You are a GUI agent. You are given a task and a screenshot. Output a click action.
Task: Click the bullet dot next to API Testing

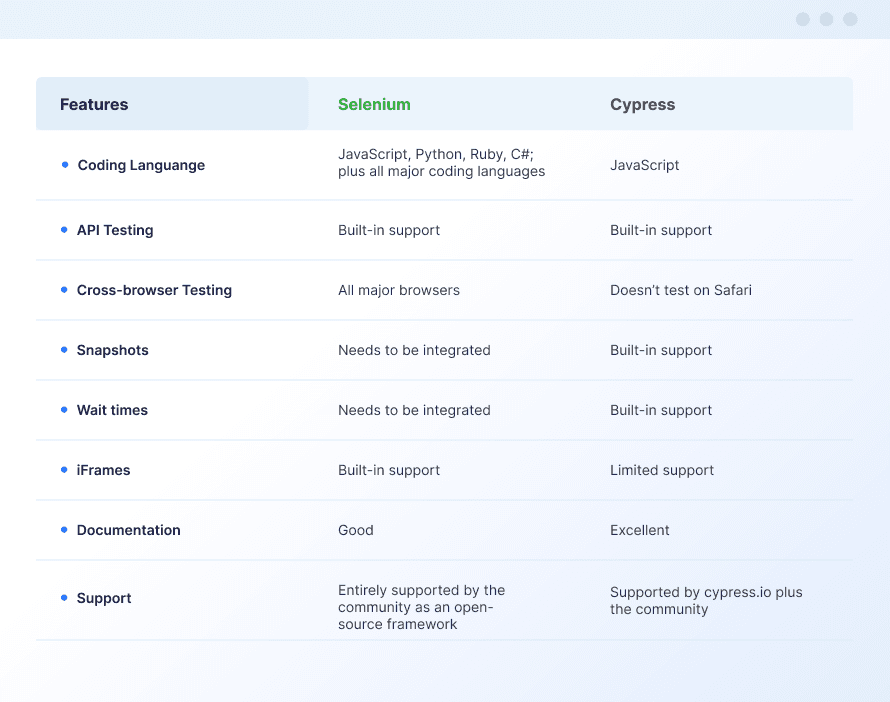(x=64, y=230)
